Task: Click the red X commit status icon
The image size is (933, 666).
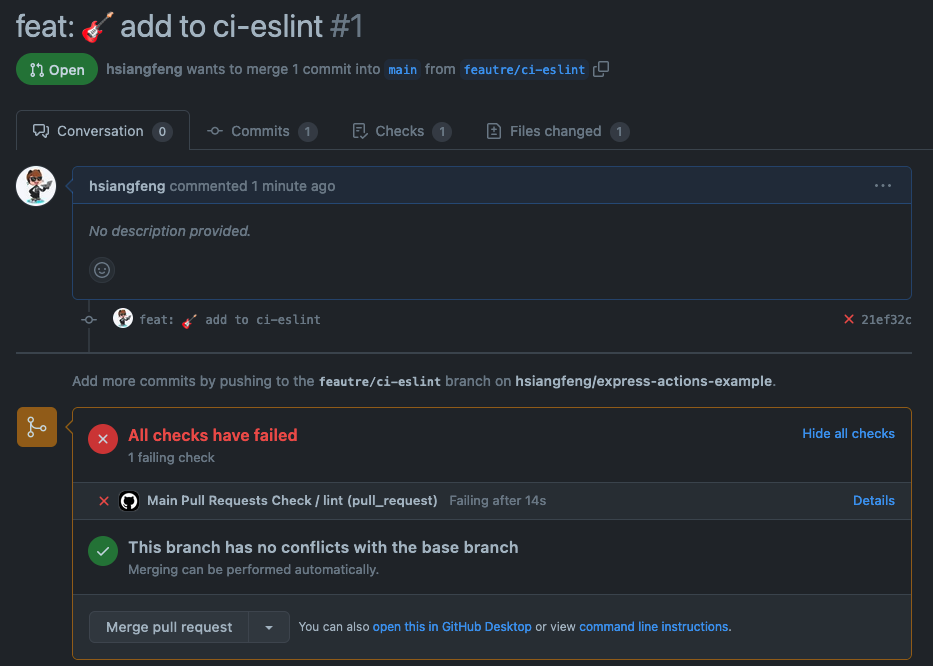Action: 849,320
